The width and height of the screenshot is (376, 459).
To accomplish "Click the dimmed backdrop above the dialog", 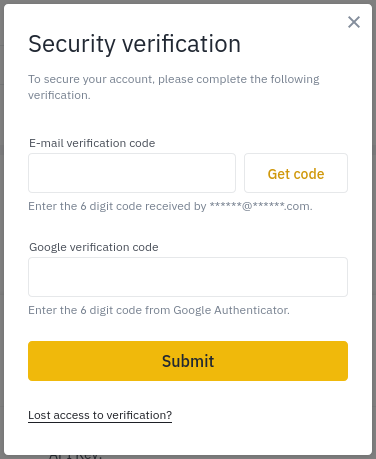I will 188,2.
